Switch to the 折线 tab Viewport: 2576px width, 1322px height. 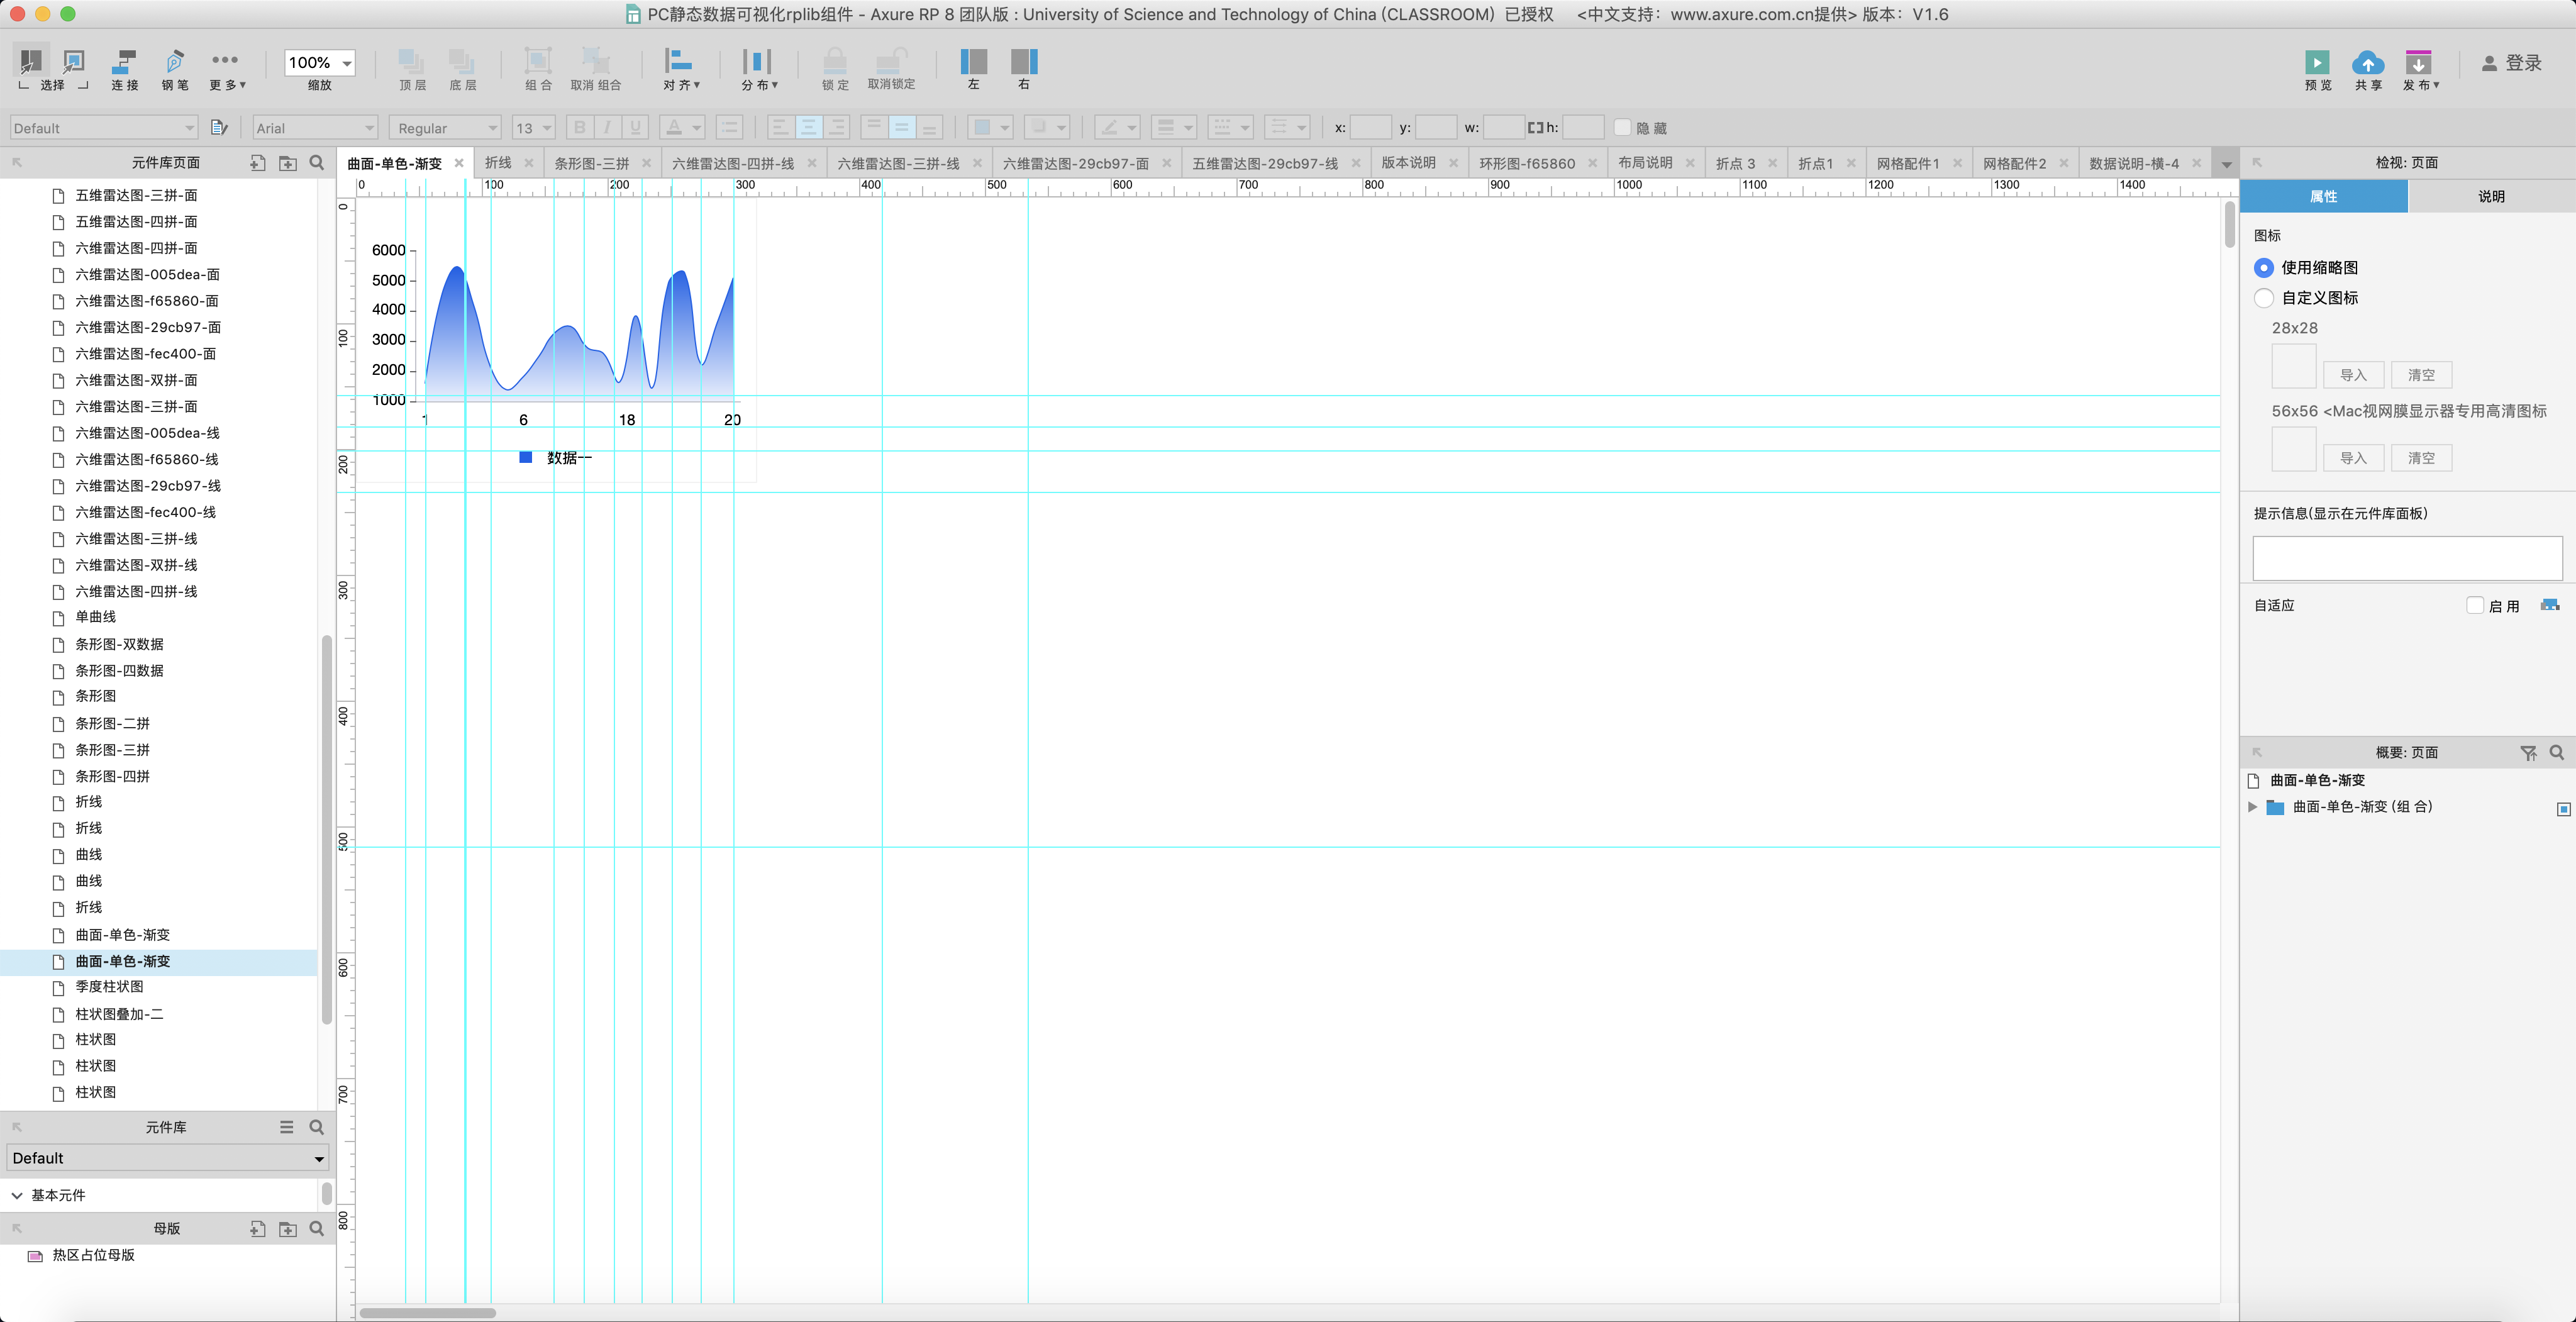pos(498,163)
